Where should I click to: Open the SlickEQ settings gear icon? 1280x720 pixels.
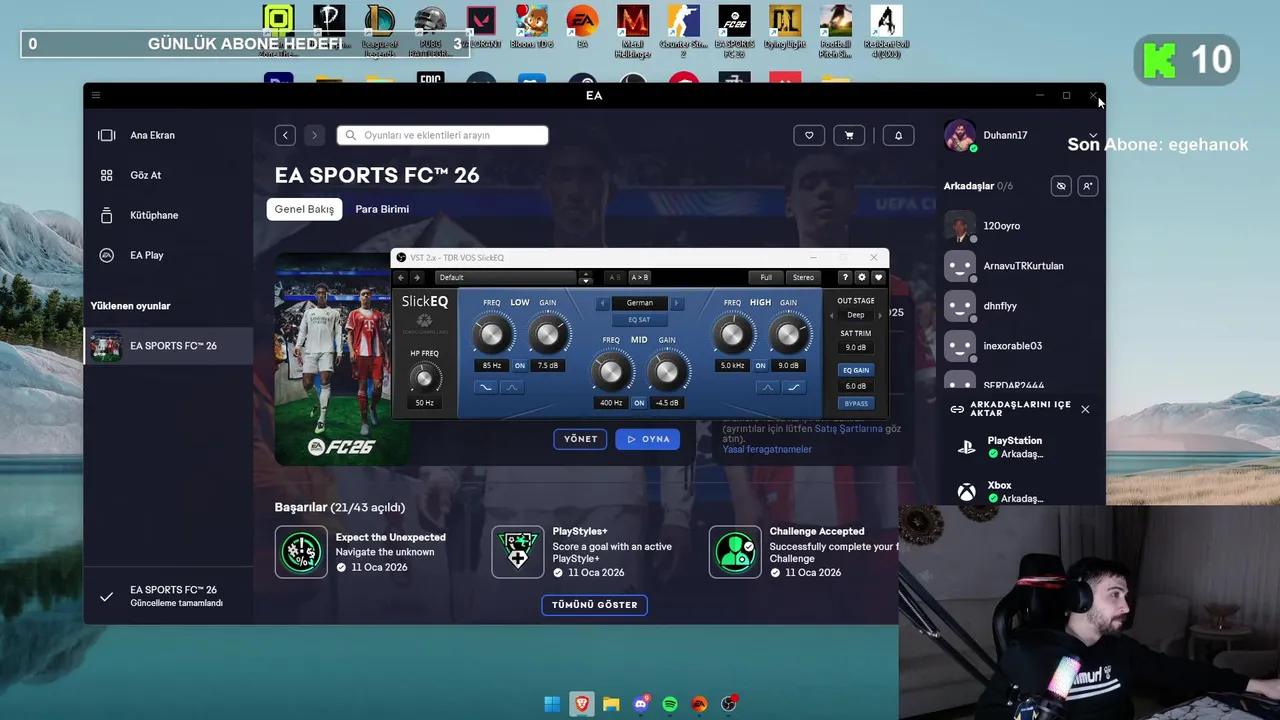pyautogui.click(x=862, y=277)
